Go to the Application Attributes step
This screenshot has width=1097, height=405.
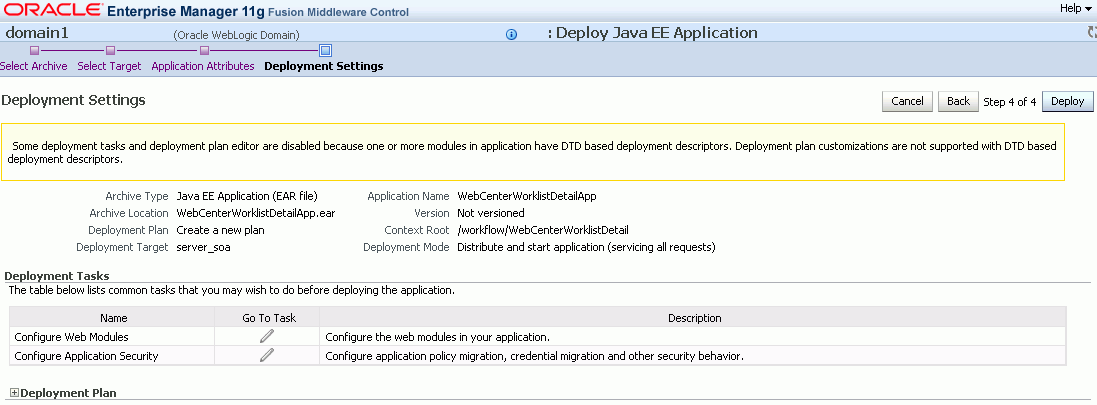pyautogui.click(x=203, y=67)
